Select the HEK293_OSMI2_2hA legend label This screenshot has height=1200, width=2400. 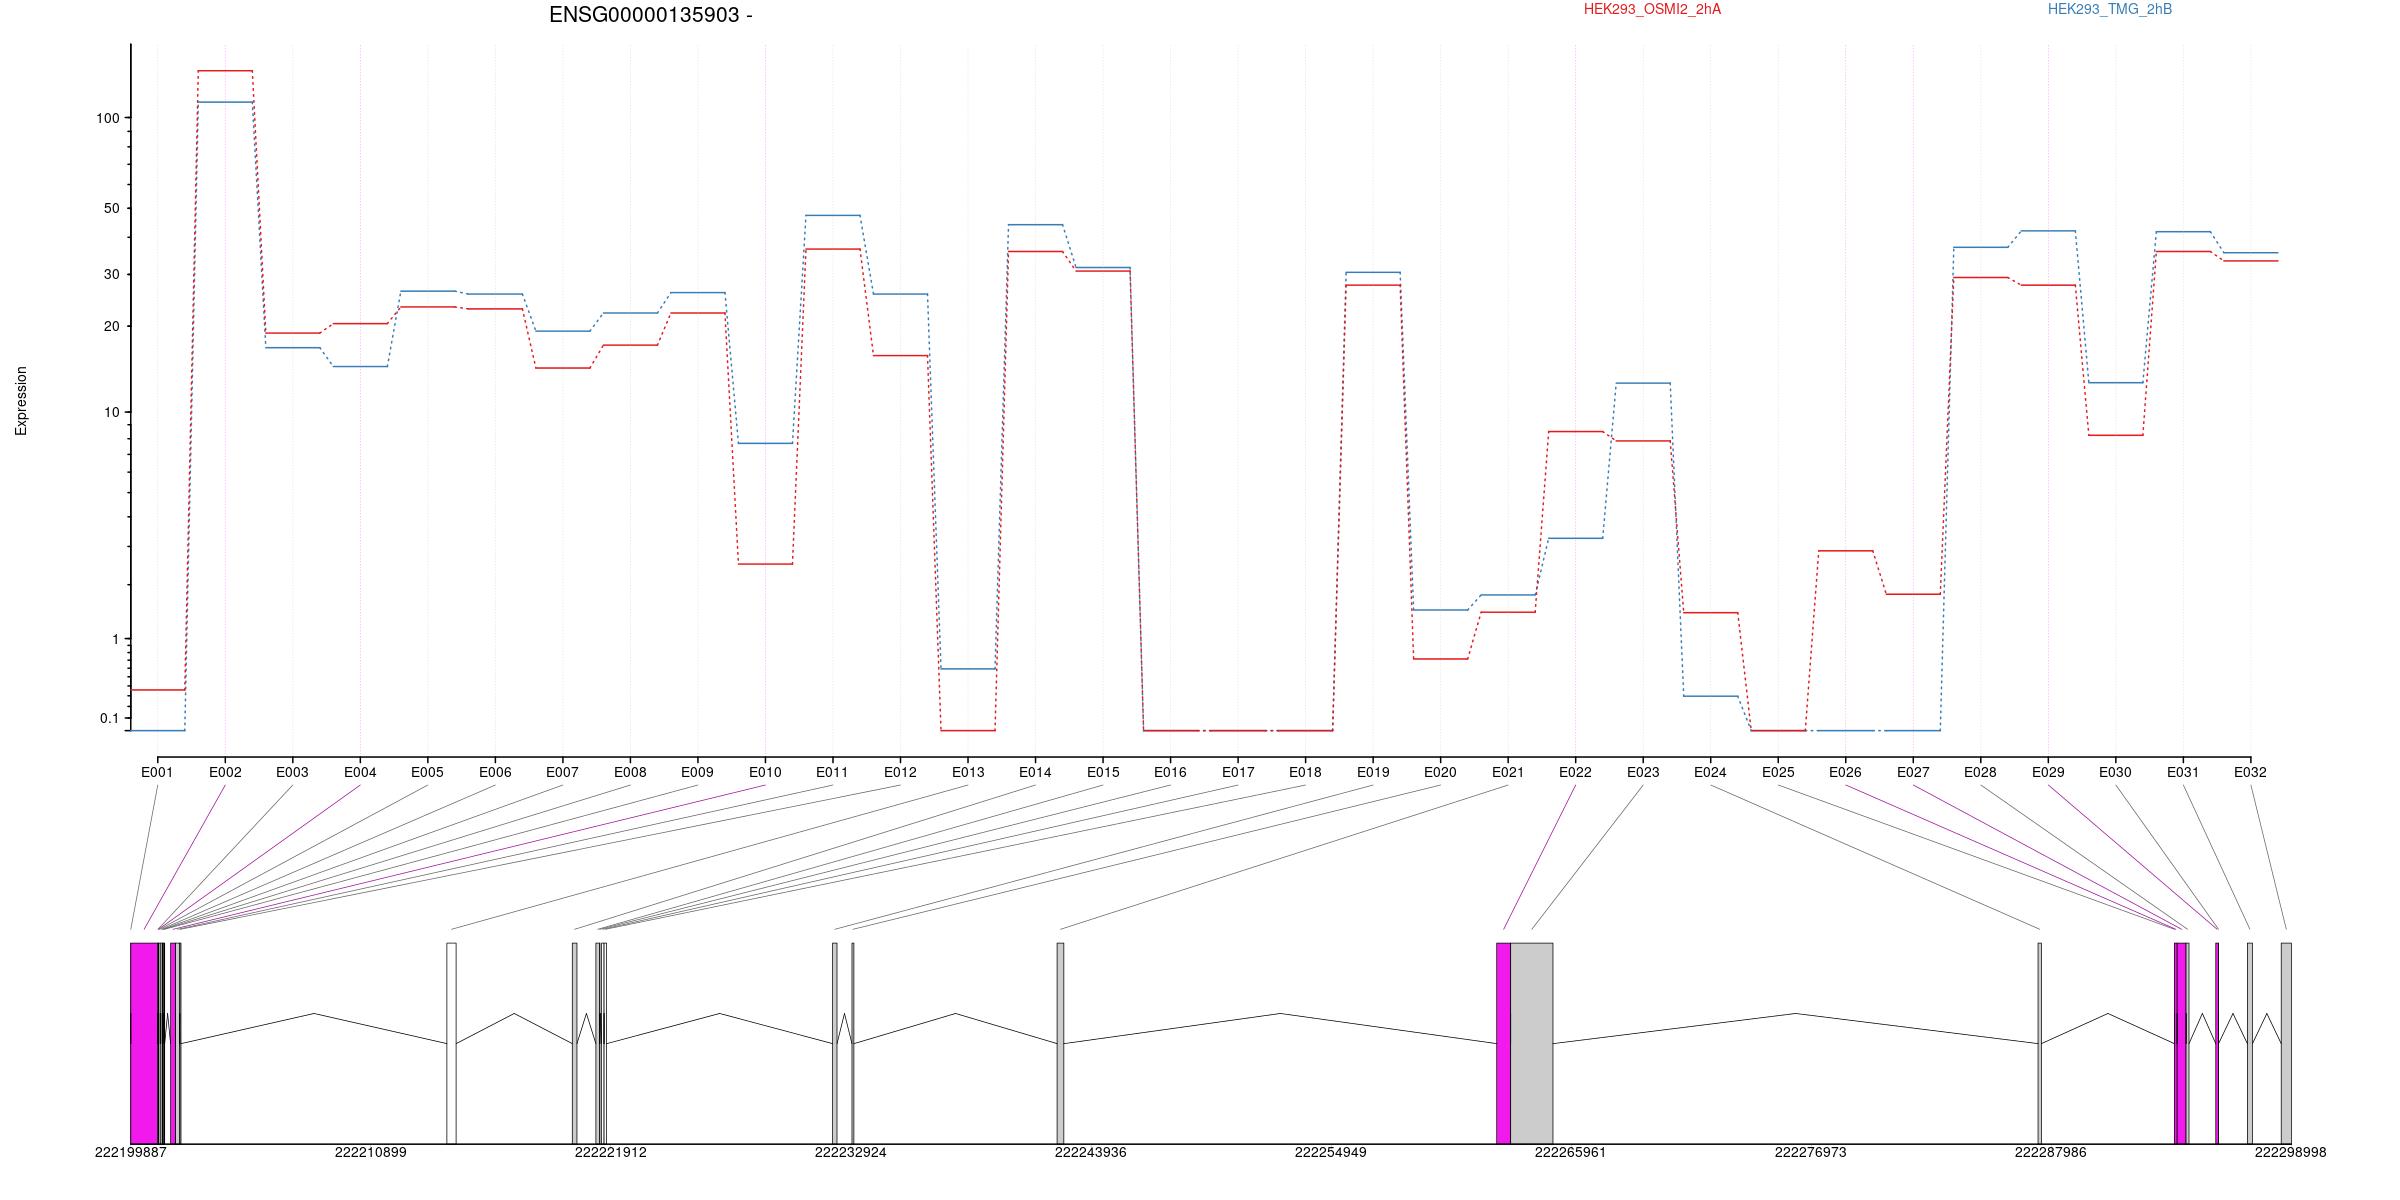click(x=1652, y=9)
